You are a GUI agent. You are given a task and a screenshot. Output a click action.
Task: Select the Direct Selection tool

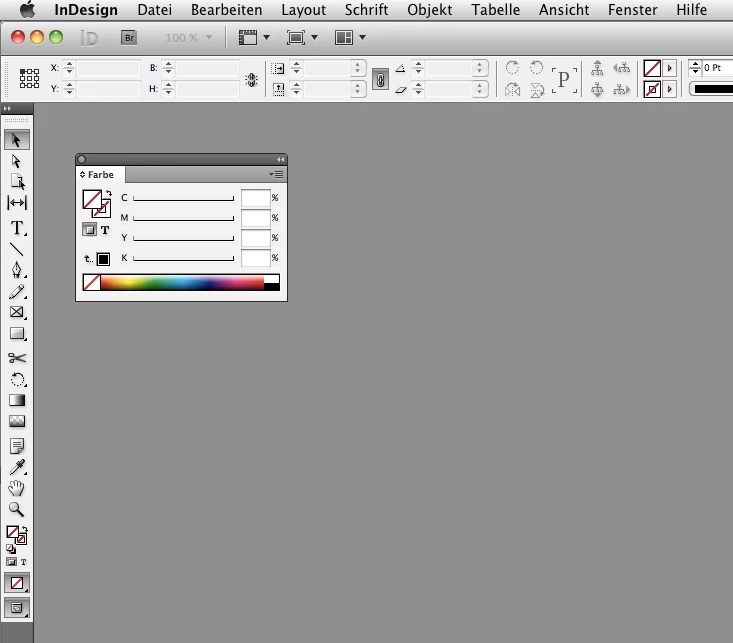(17, 161)
